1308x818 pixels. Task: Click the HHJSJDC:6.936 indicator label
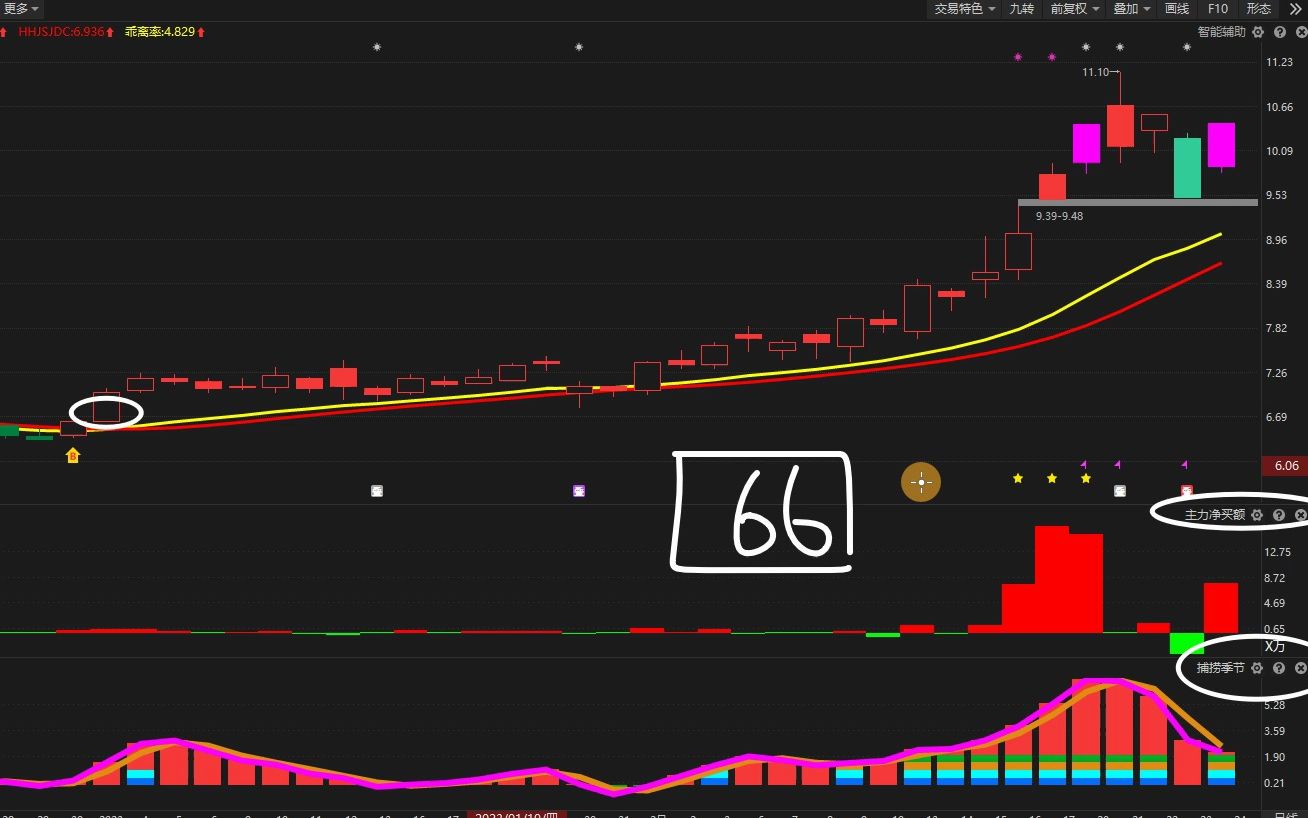(x=62, y=32)
